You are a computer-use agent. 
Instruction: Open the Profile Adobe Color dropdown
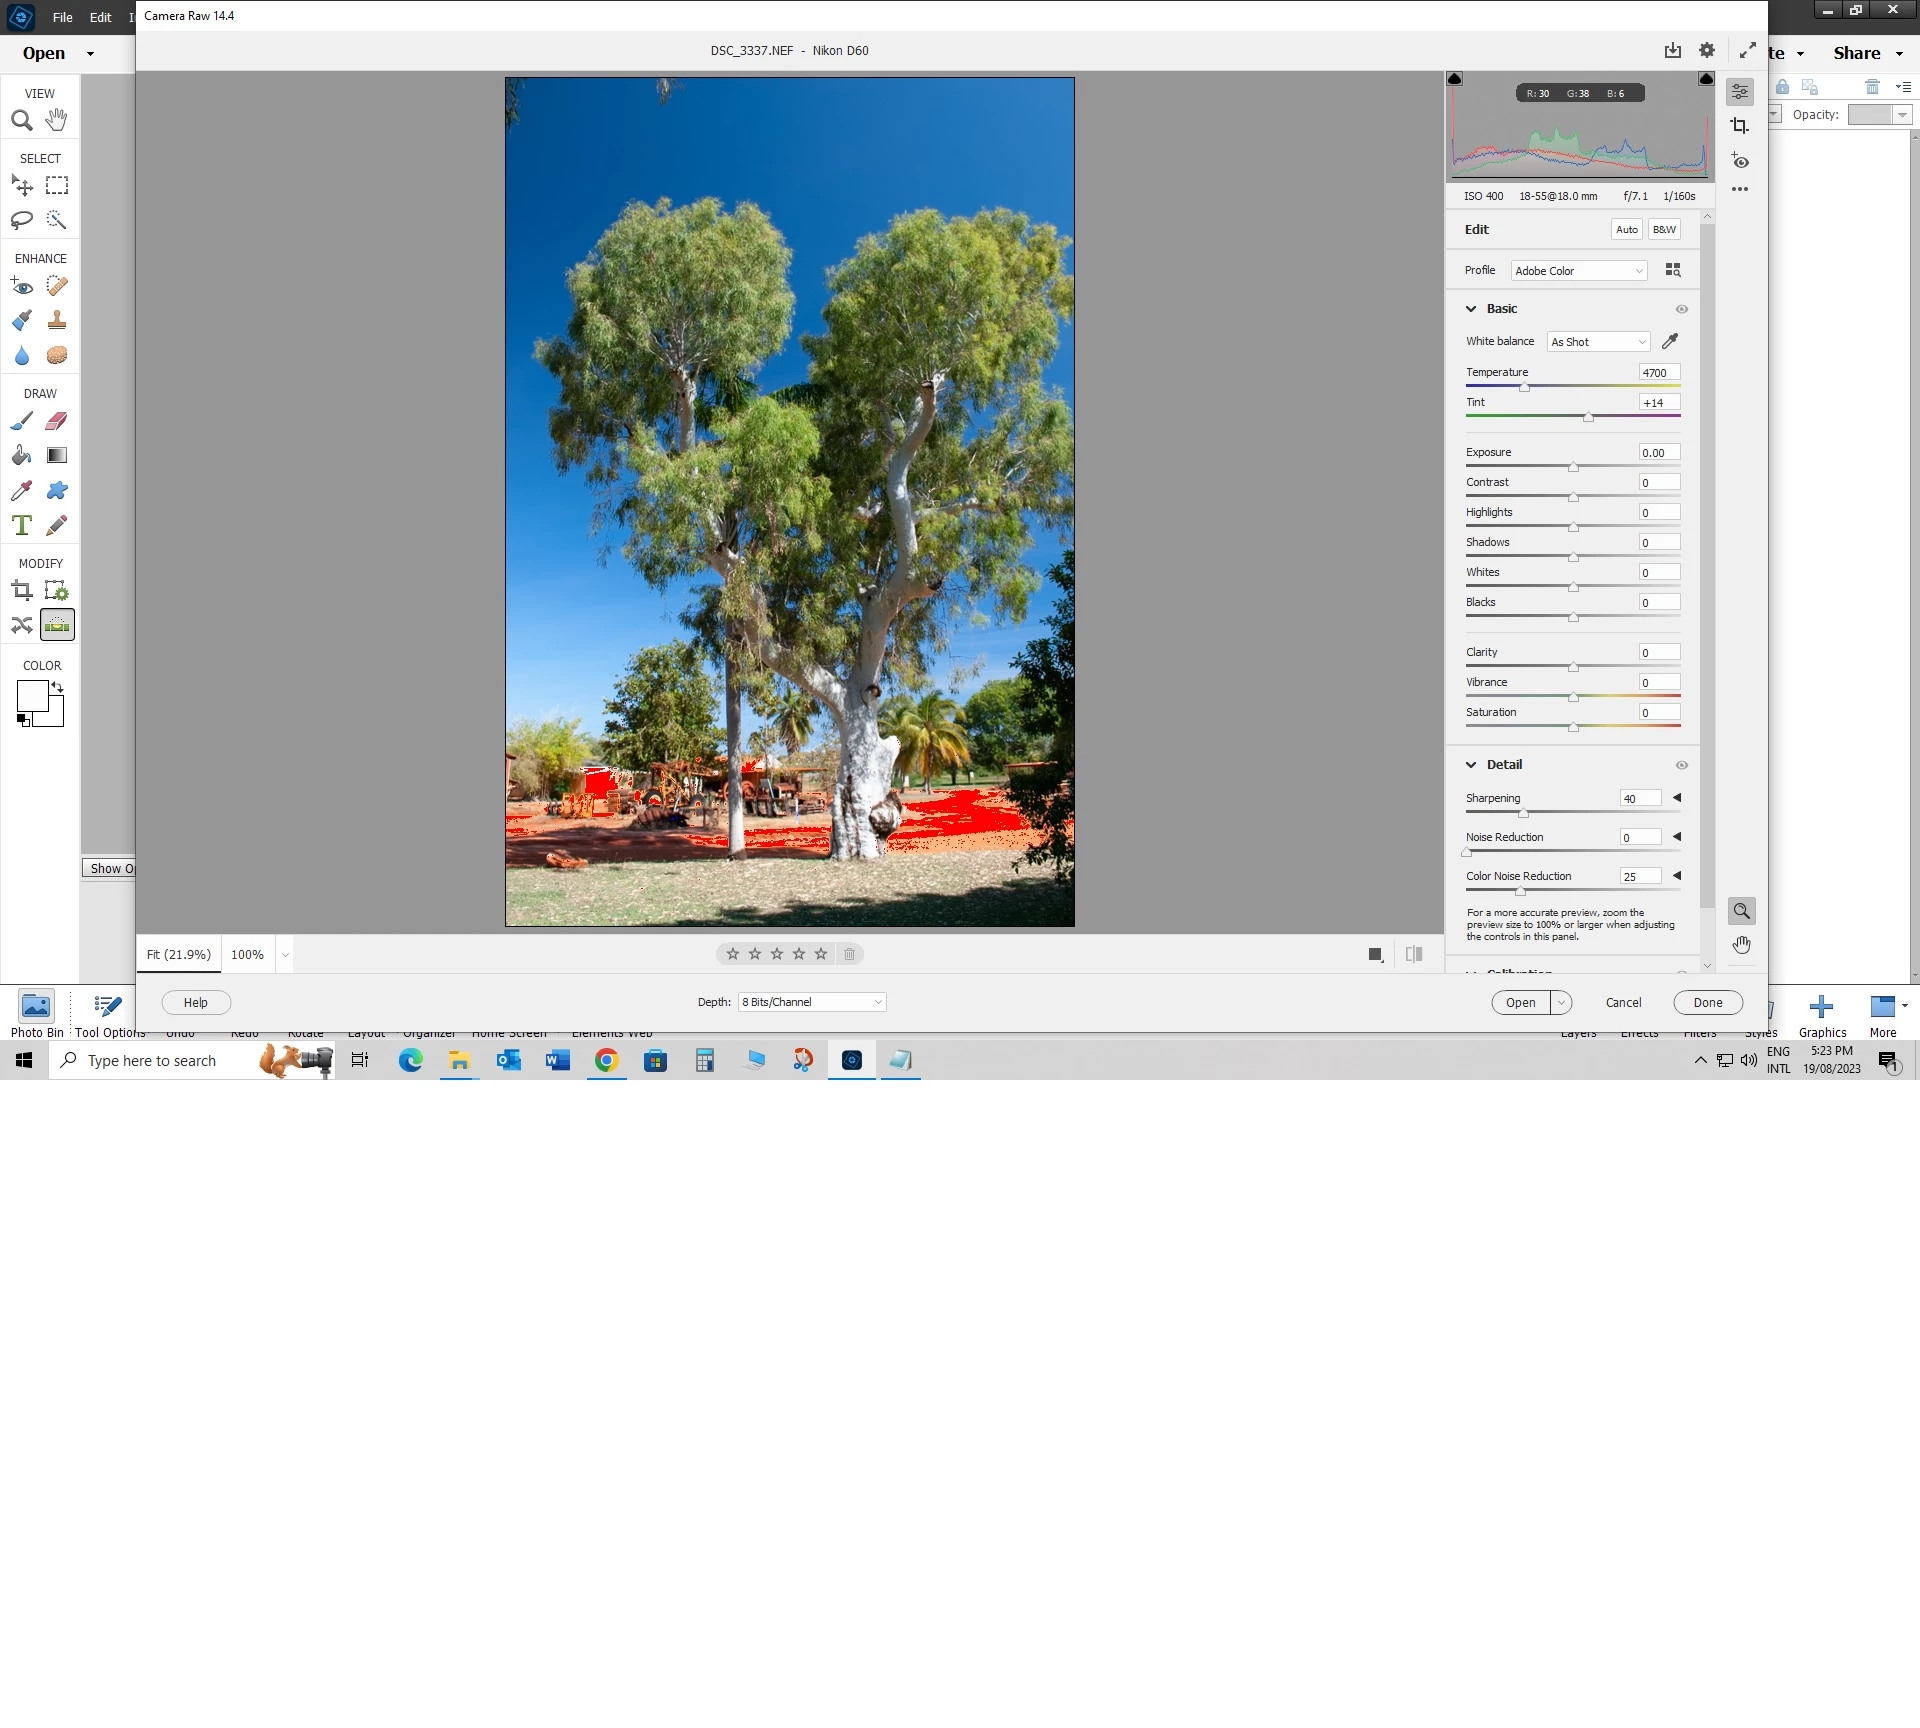coord(1578,271)
